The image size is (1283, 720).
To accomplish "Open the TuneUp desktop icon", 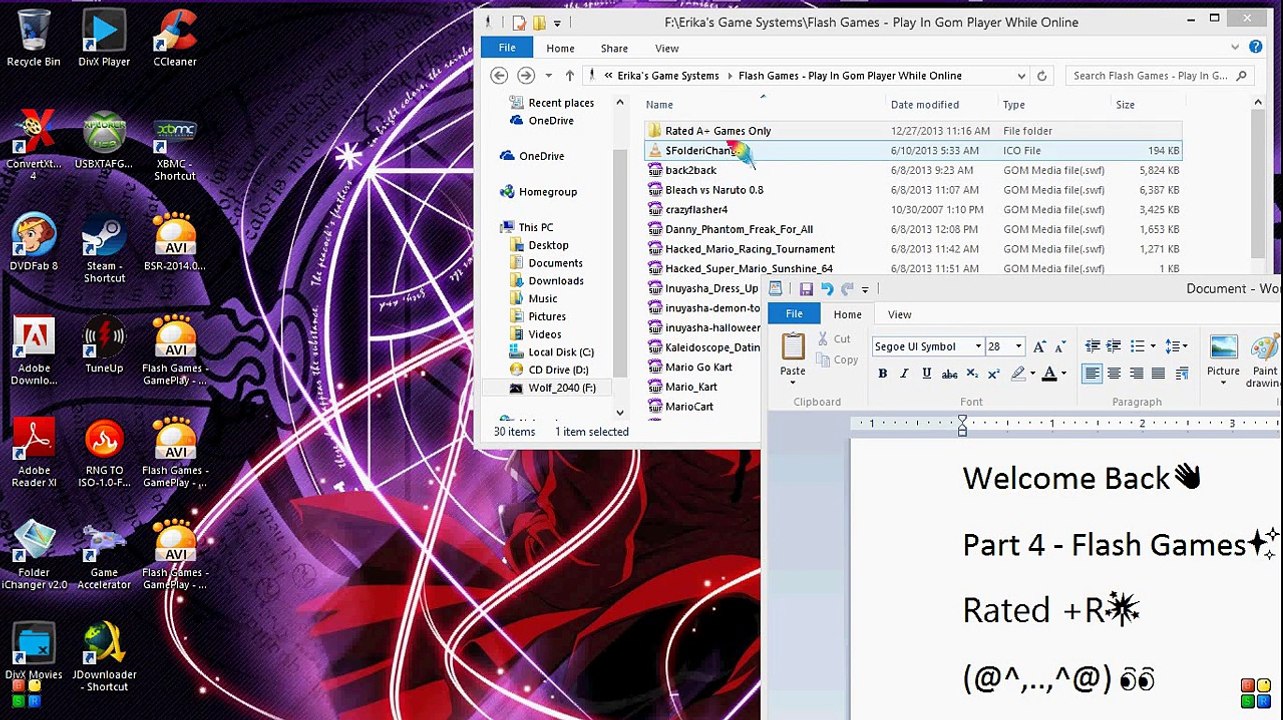I will (x=104, y=344).
